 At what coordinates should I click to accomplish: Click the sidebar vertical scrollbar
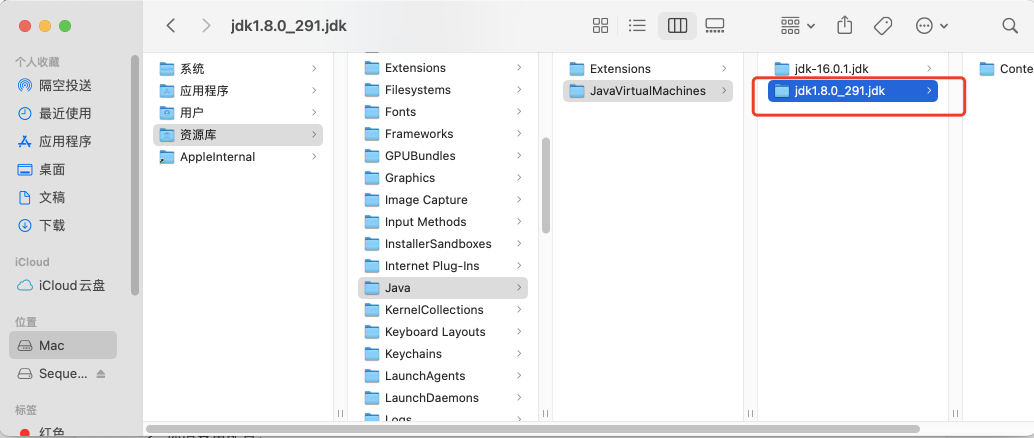(135, 175)
